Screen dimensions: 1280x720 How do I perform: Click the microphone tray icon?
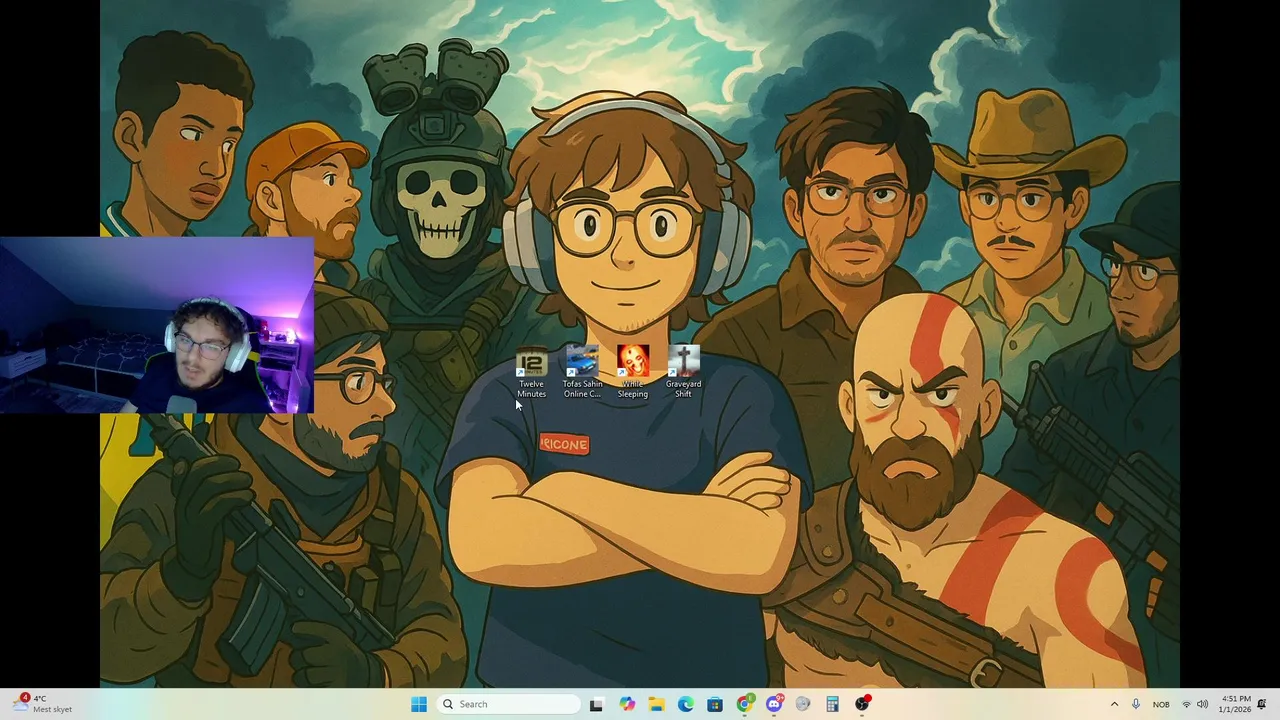tap(1136, 704)
